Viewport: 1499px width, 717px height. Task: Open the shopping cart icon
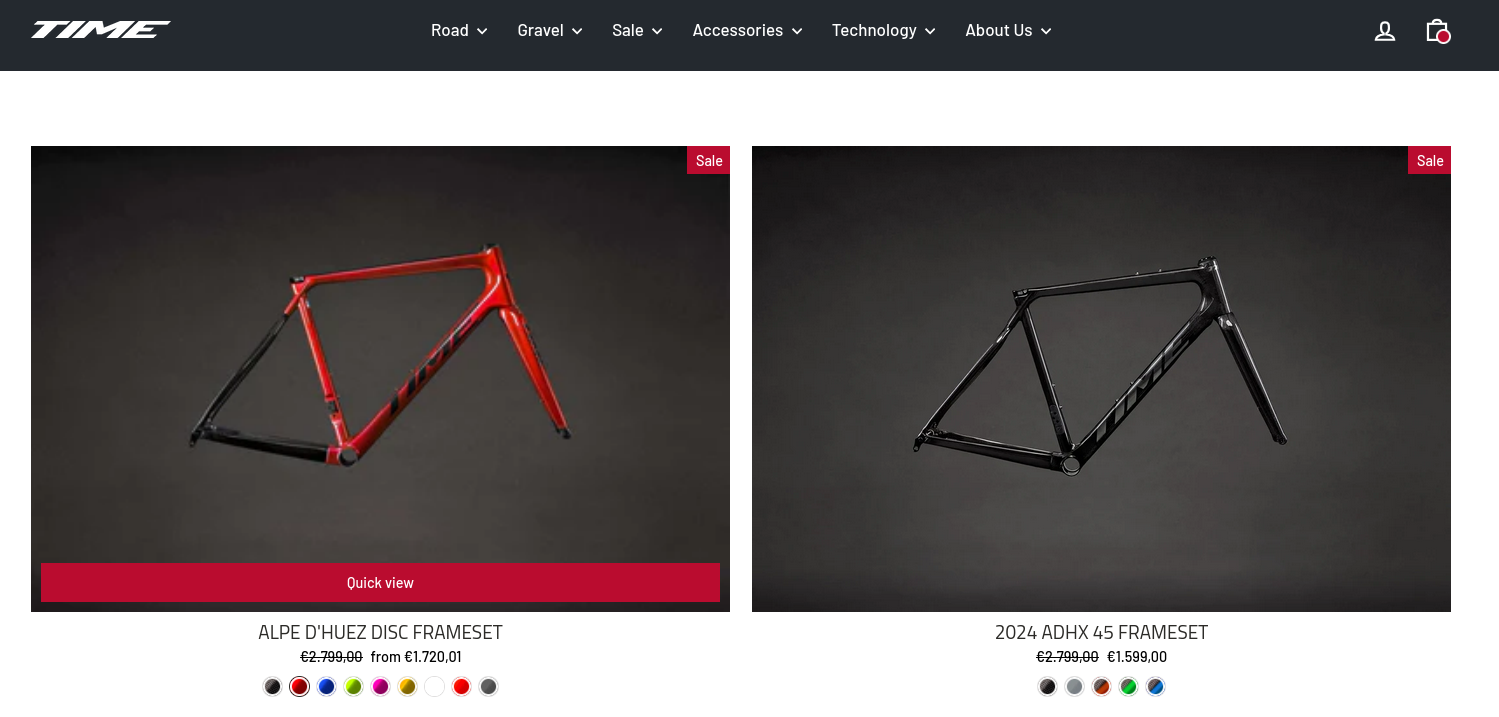click(1437, 31)
